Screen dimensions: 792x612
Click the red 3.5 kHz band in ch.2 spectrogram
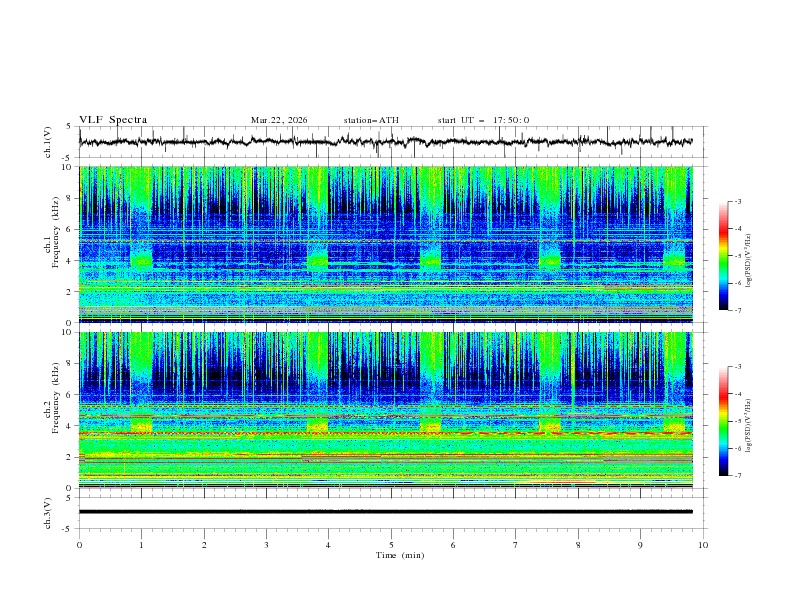coord(385,433)
